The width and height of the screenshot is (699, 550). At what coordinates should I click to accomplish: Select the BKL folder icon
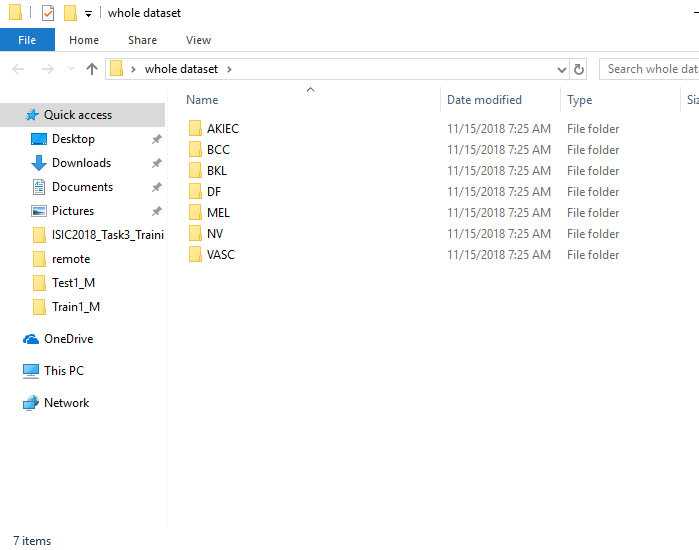coord(195,170)
